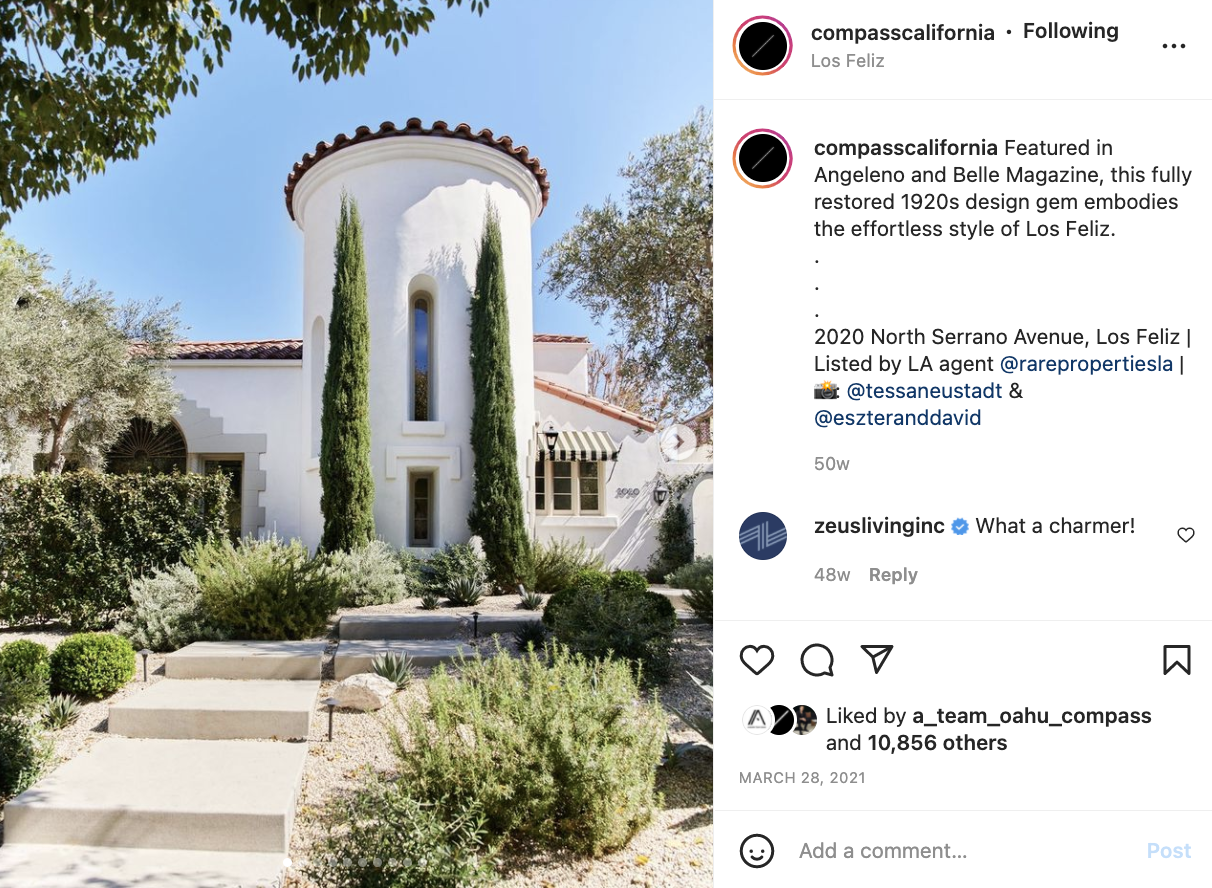The width and height of the screenshot is (1212, 888).
Task: Open the @eszteranddavid mention
Action: click(x=898, y=418)
